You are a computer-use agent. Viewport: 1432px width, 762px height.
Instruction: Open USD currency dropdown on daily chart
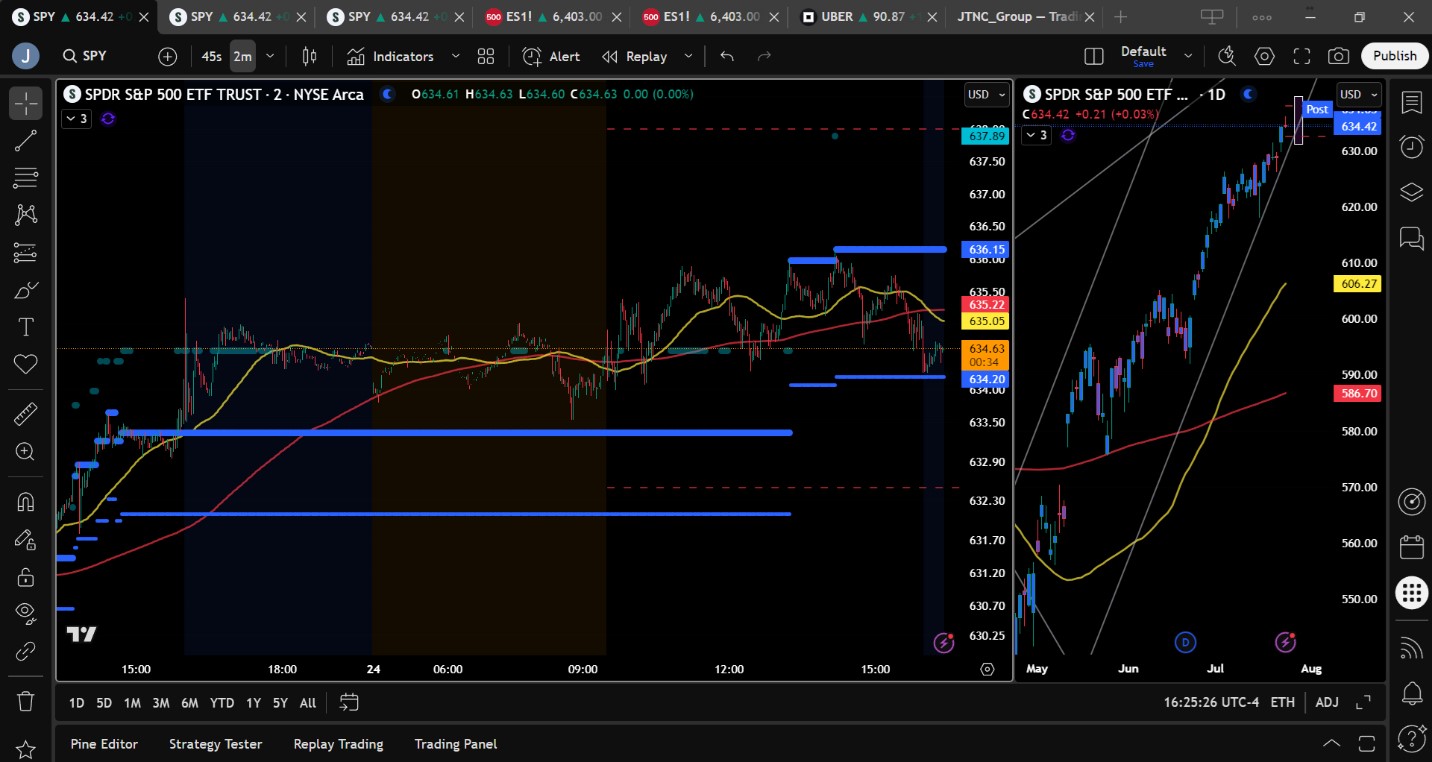tap(1358, 95)
